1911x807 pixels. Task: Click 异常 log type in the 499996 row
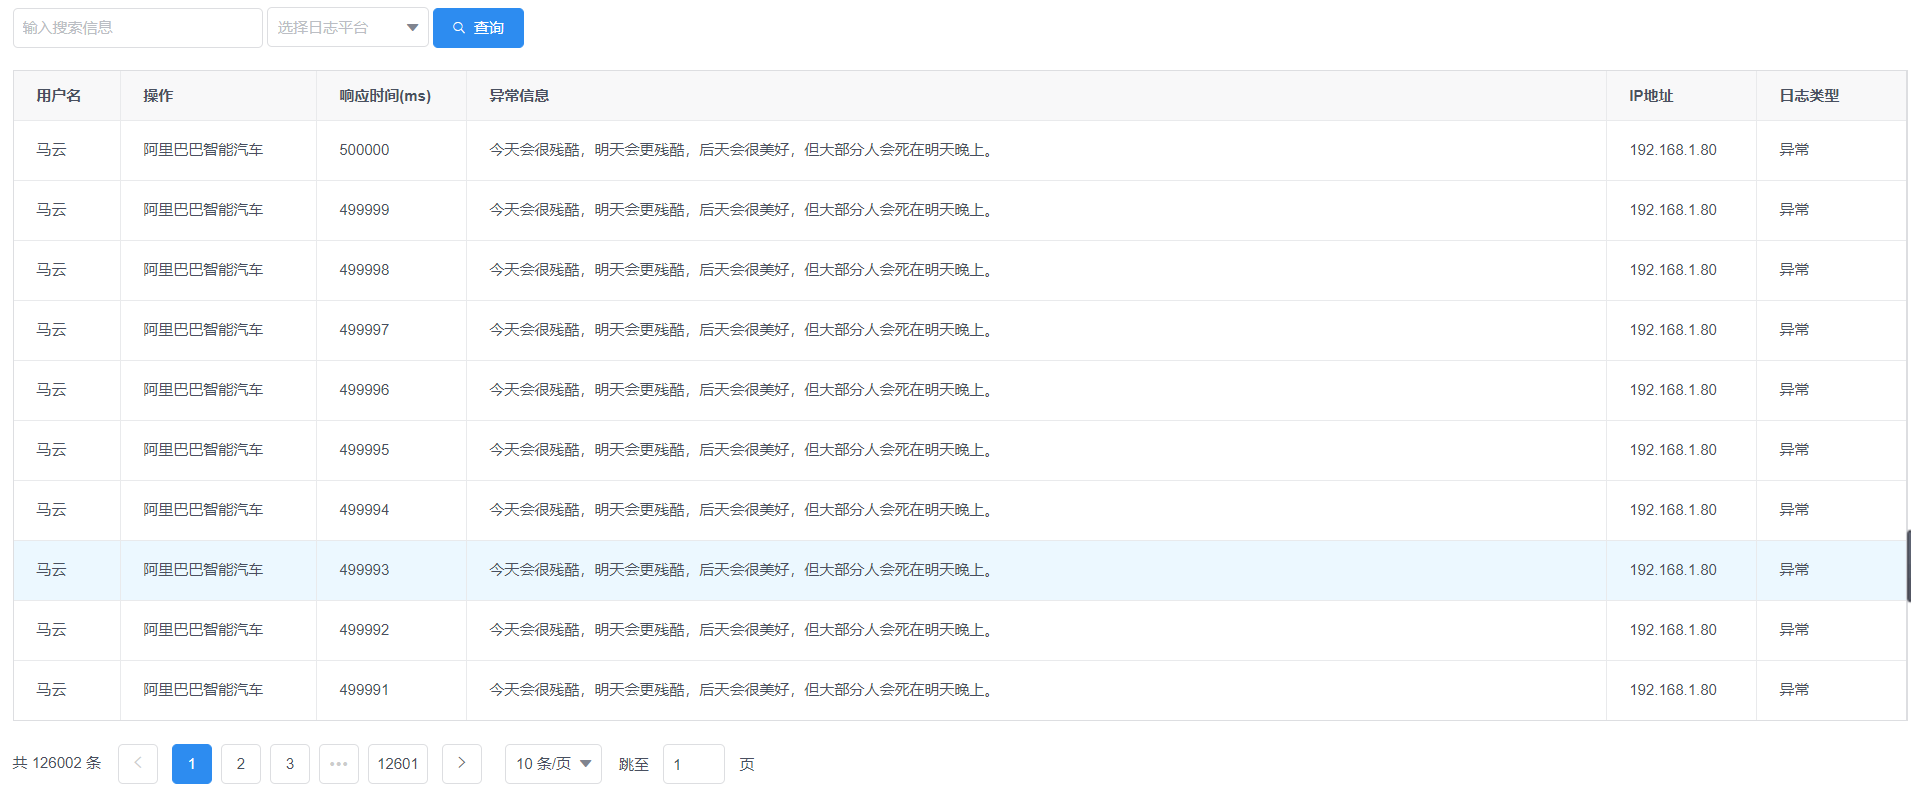point(1794,390)
